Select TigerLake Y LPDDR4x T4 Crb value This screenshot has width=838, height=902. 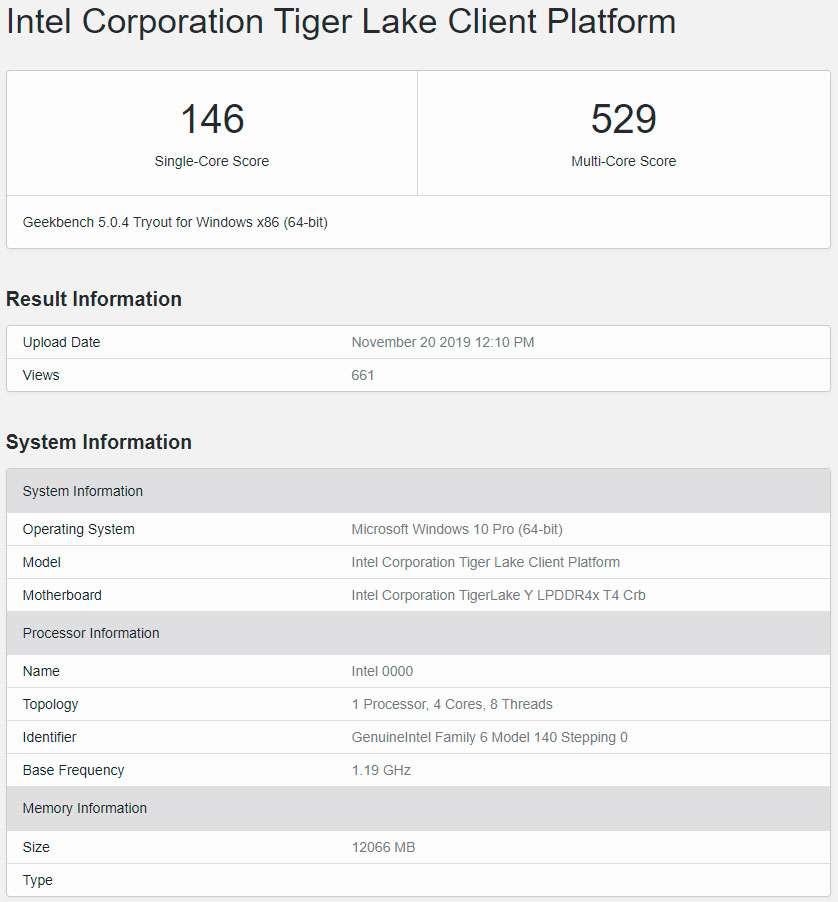499,595
